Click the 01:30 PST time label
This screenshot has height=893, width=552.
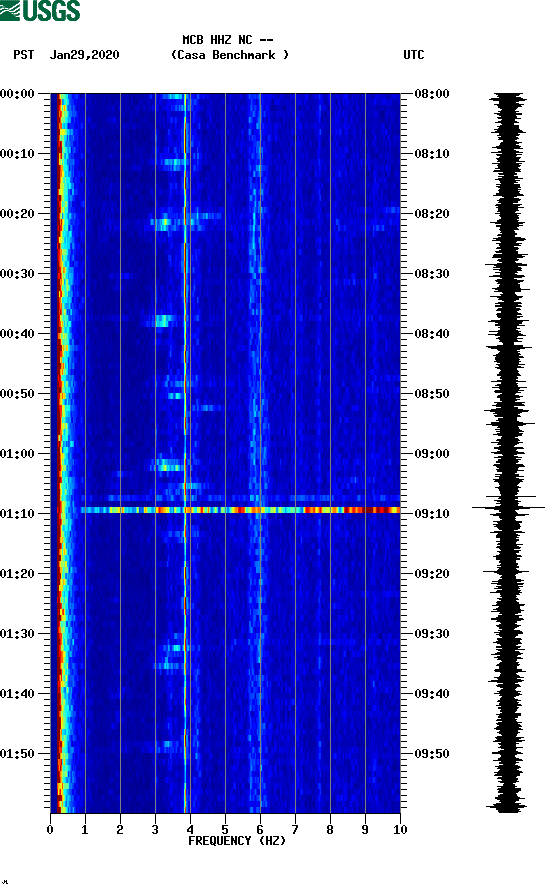pos(17,634)
